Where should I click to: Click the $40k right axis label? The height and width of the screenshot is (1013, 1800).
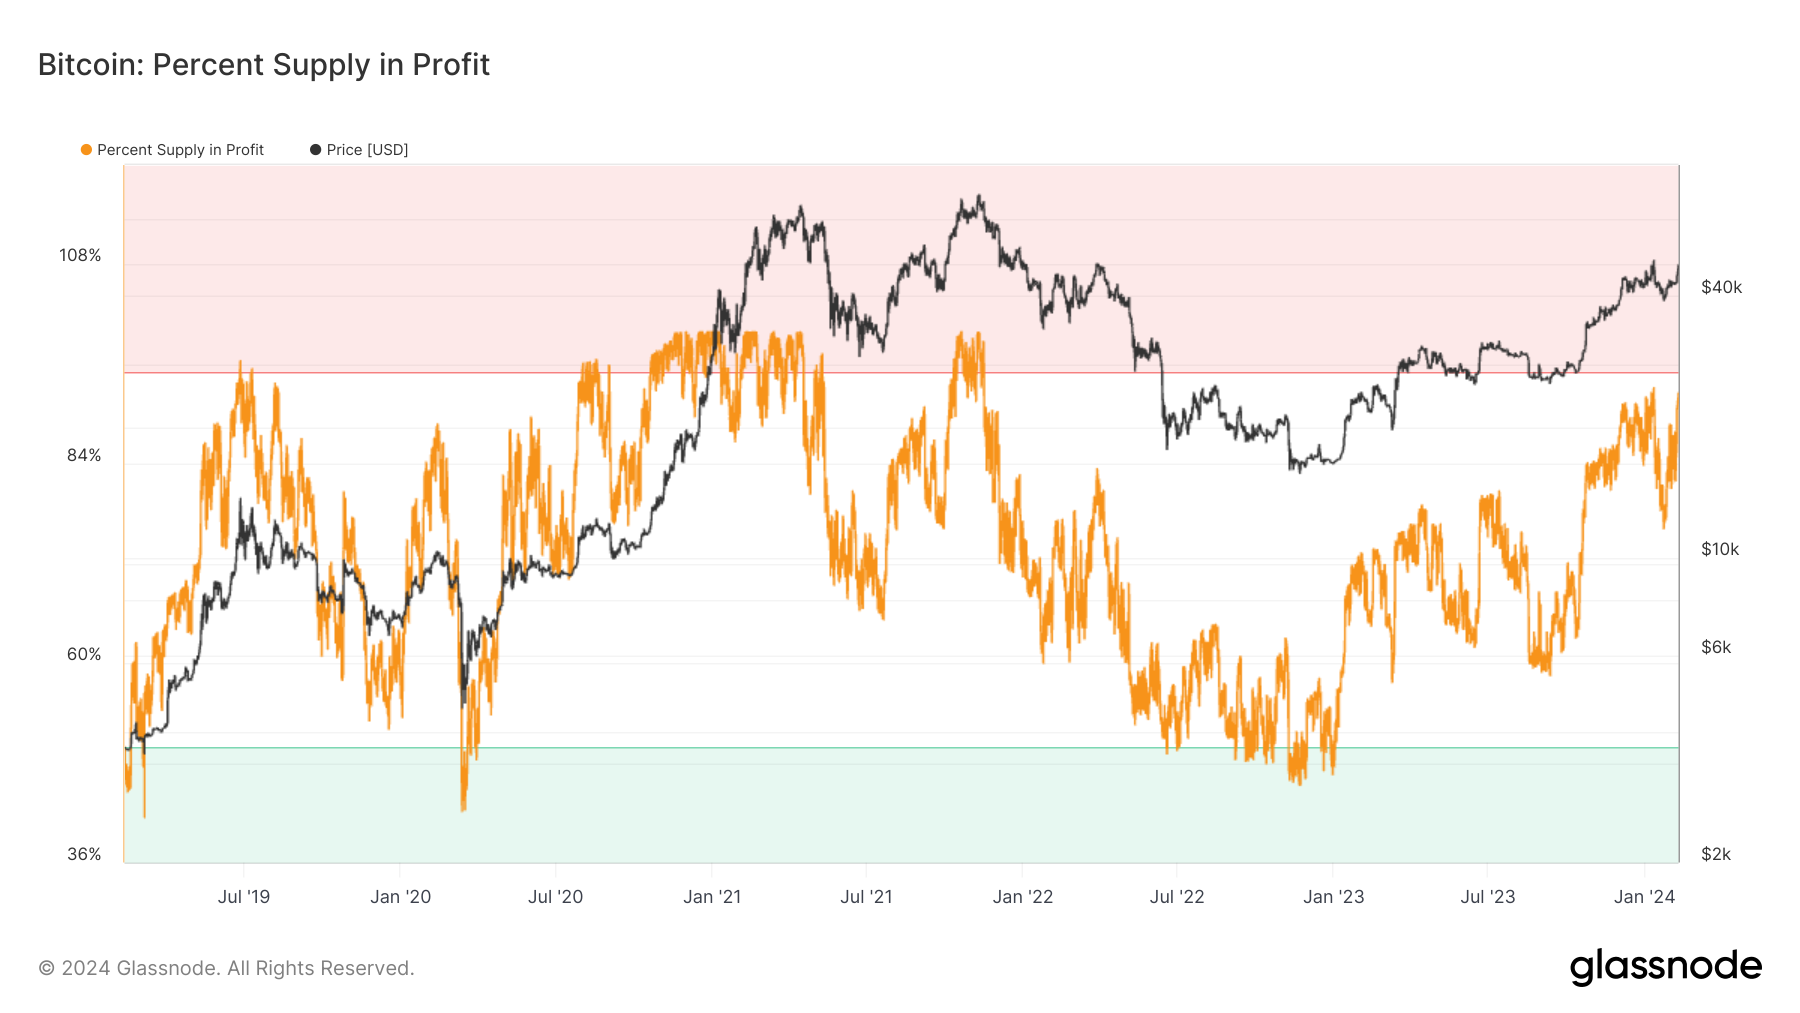click(x=1721, y=288)
